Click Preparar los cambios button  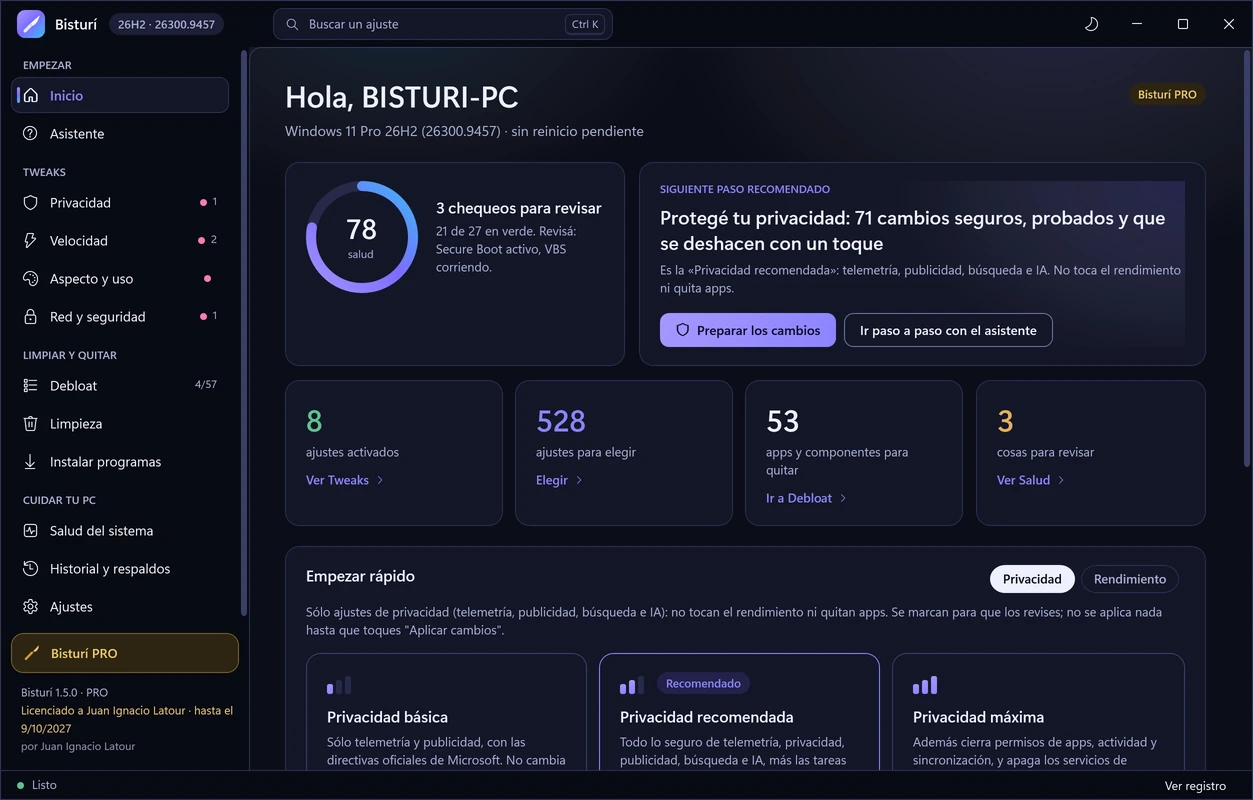748,330
